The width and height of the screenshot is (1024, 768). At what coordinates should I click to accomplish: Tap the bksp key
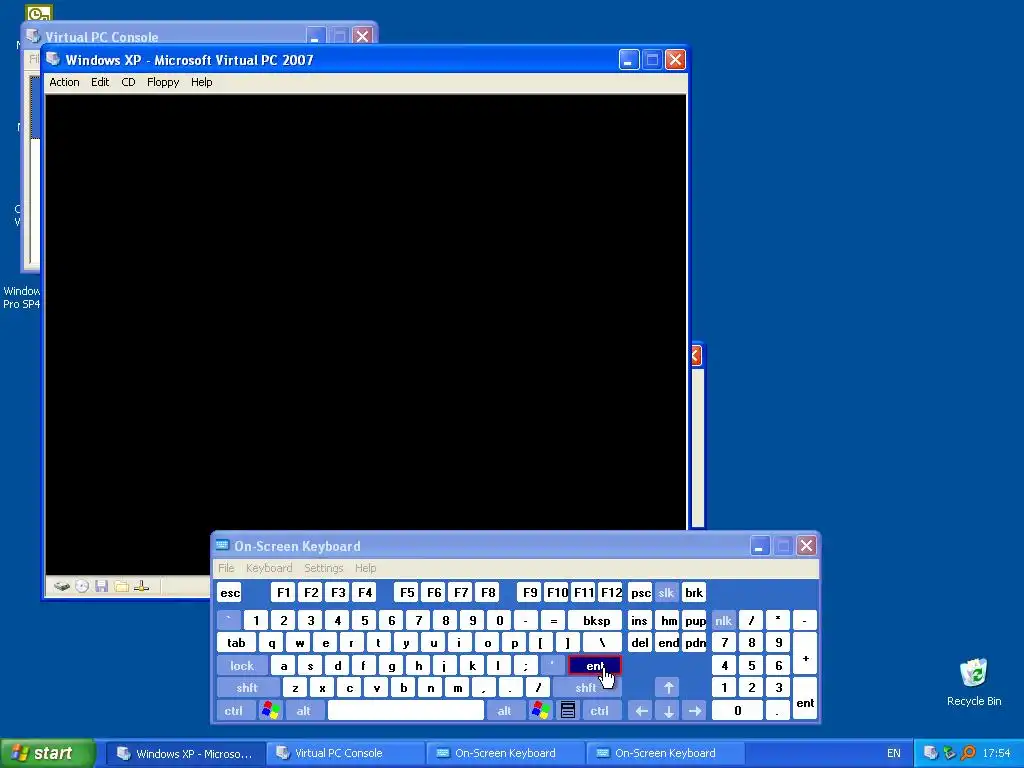pos(596,620)
